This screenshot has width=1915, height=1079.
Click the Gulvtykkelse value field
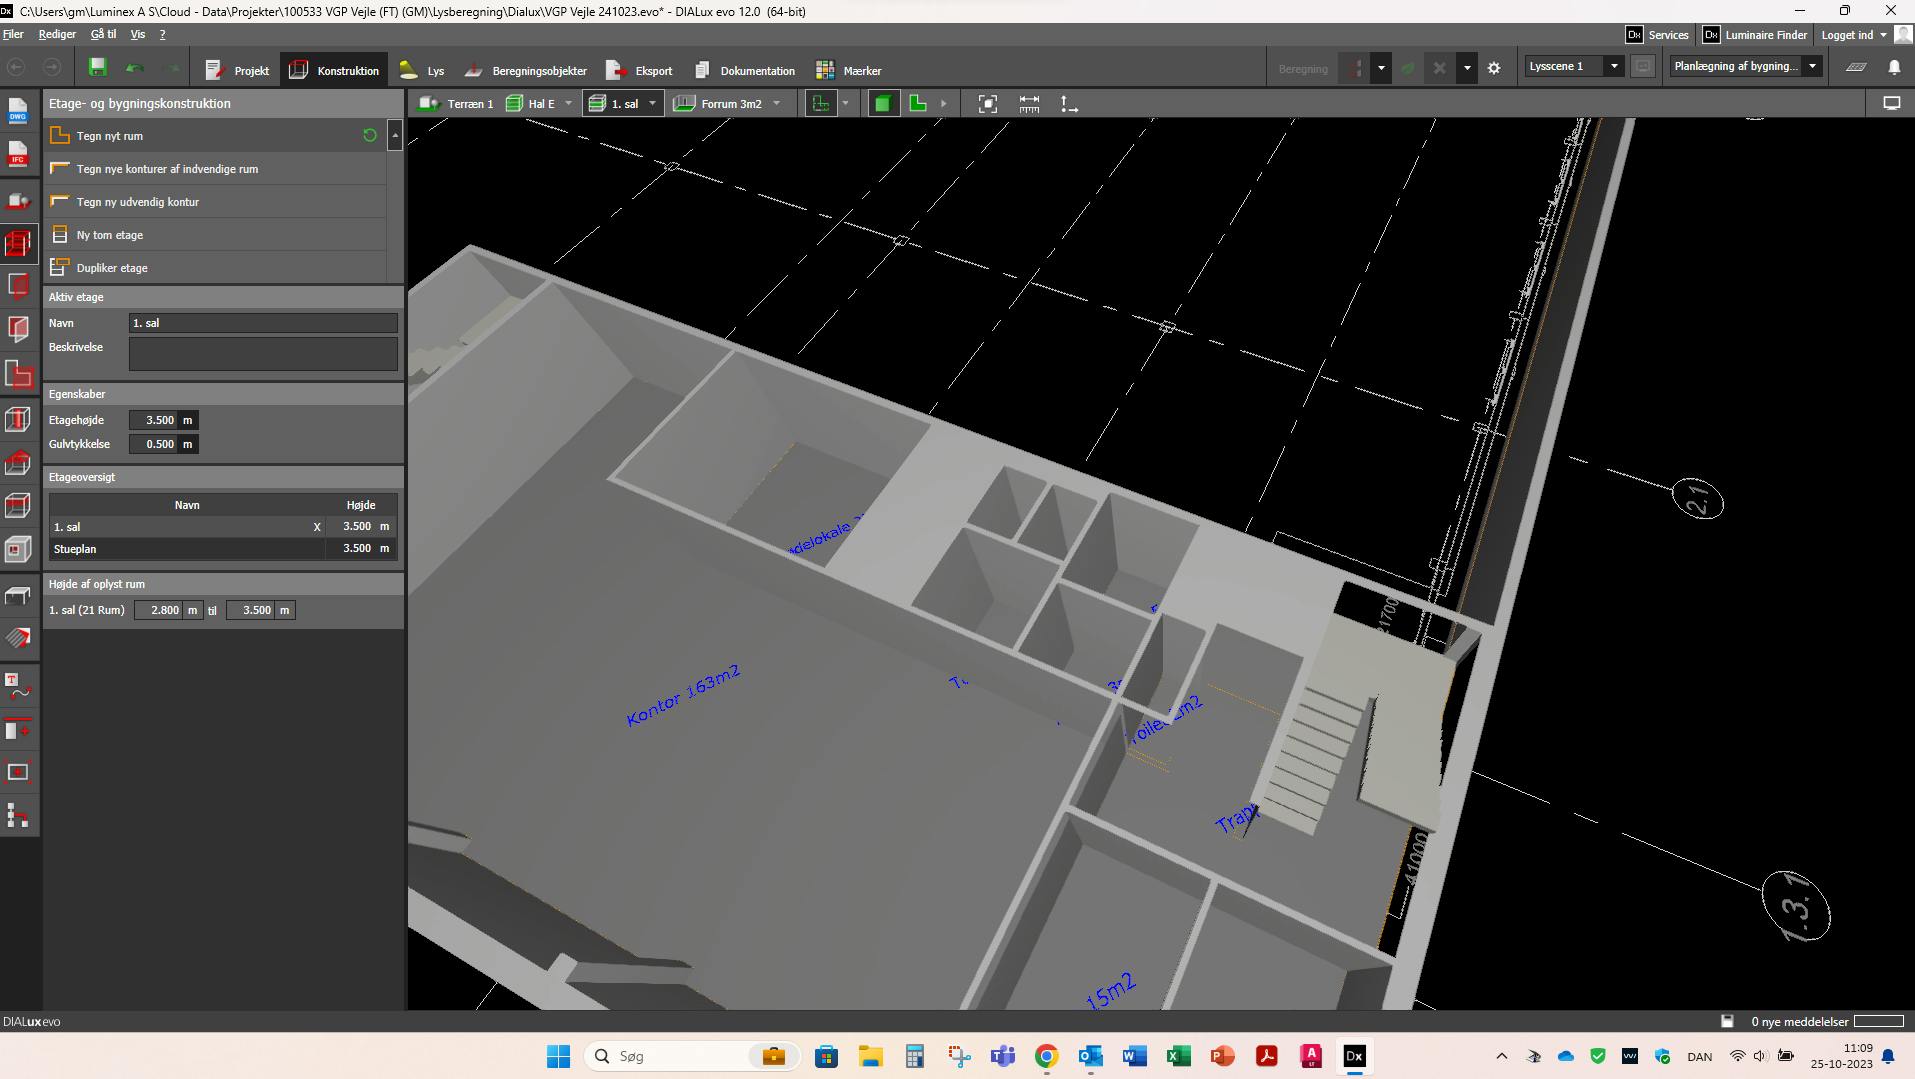coord(153,444)
